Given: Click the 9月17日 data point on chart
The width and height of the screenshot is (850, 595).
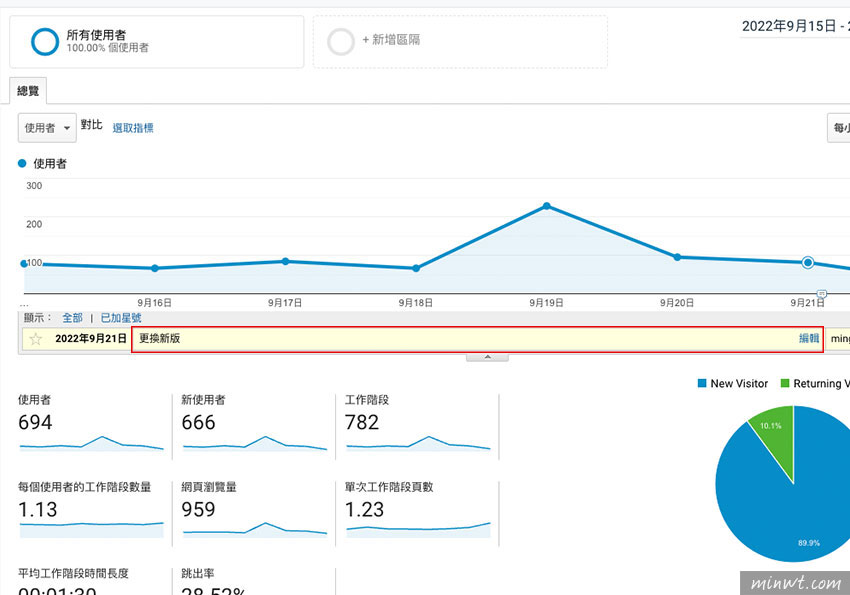Looking at the screenshot, I should pos(285,261).
